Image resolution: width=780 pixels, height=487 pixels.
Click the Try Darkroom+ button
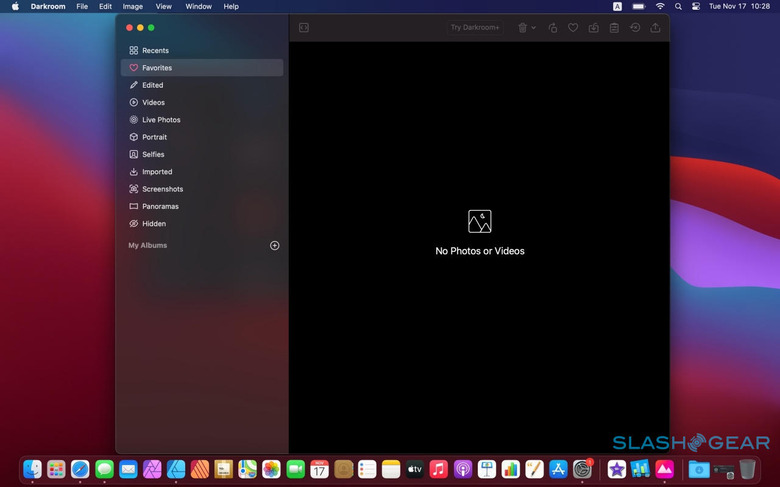[x=475, y=28]
